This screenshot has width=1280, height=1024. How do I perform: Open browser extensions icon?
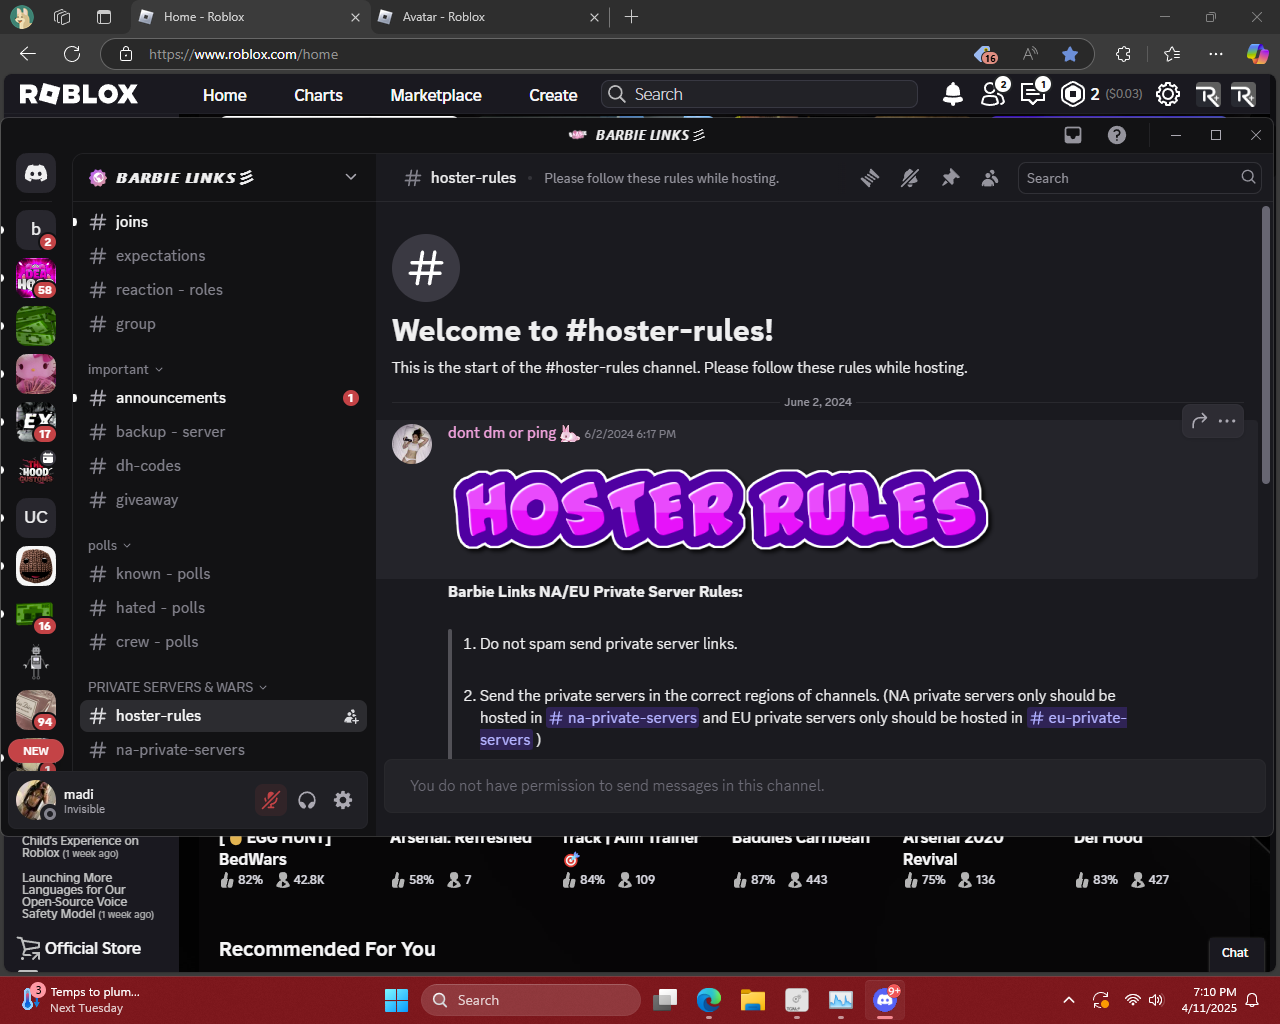tap(1123, 54)
